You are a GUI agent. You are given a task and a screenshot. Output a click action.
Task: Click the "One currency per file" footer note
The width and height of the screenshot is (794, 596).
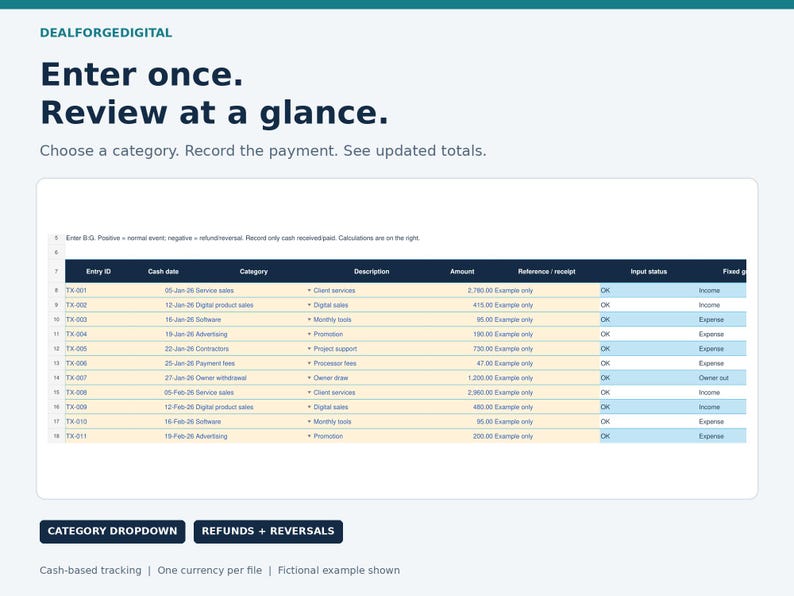coord(210,570)
